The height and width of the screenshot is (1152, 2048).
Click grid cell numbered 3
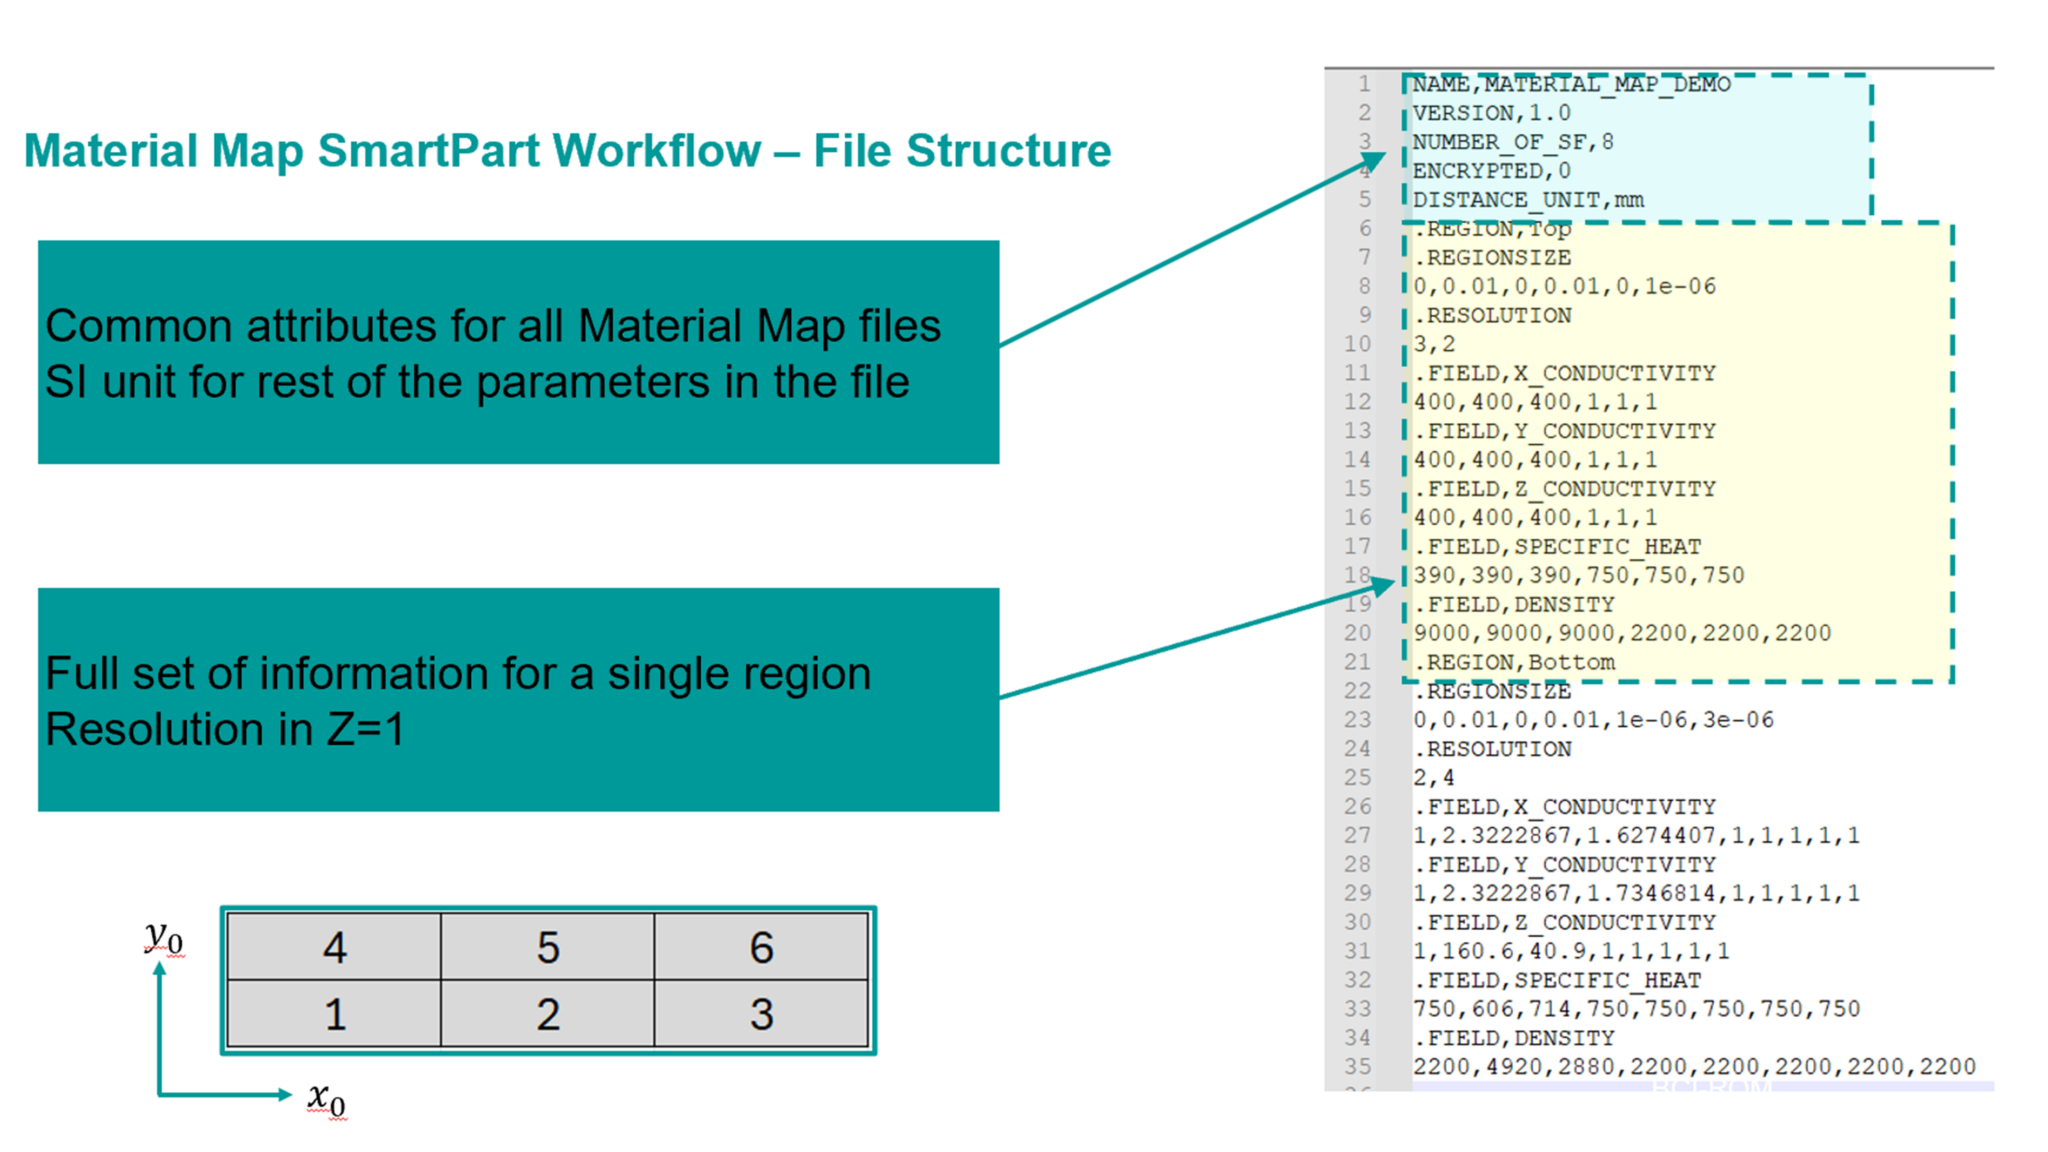[x=761, y=1014]
